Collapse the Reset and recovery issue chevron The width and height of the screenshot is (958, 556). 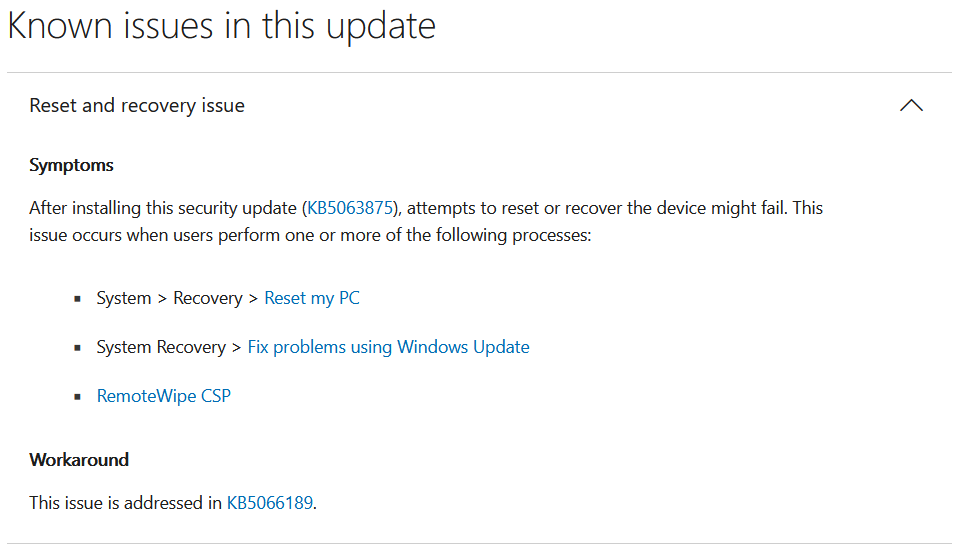click(911, 106)
